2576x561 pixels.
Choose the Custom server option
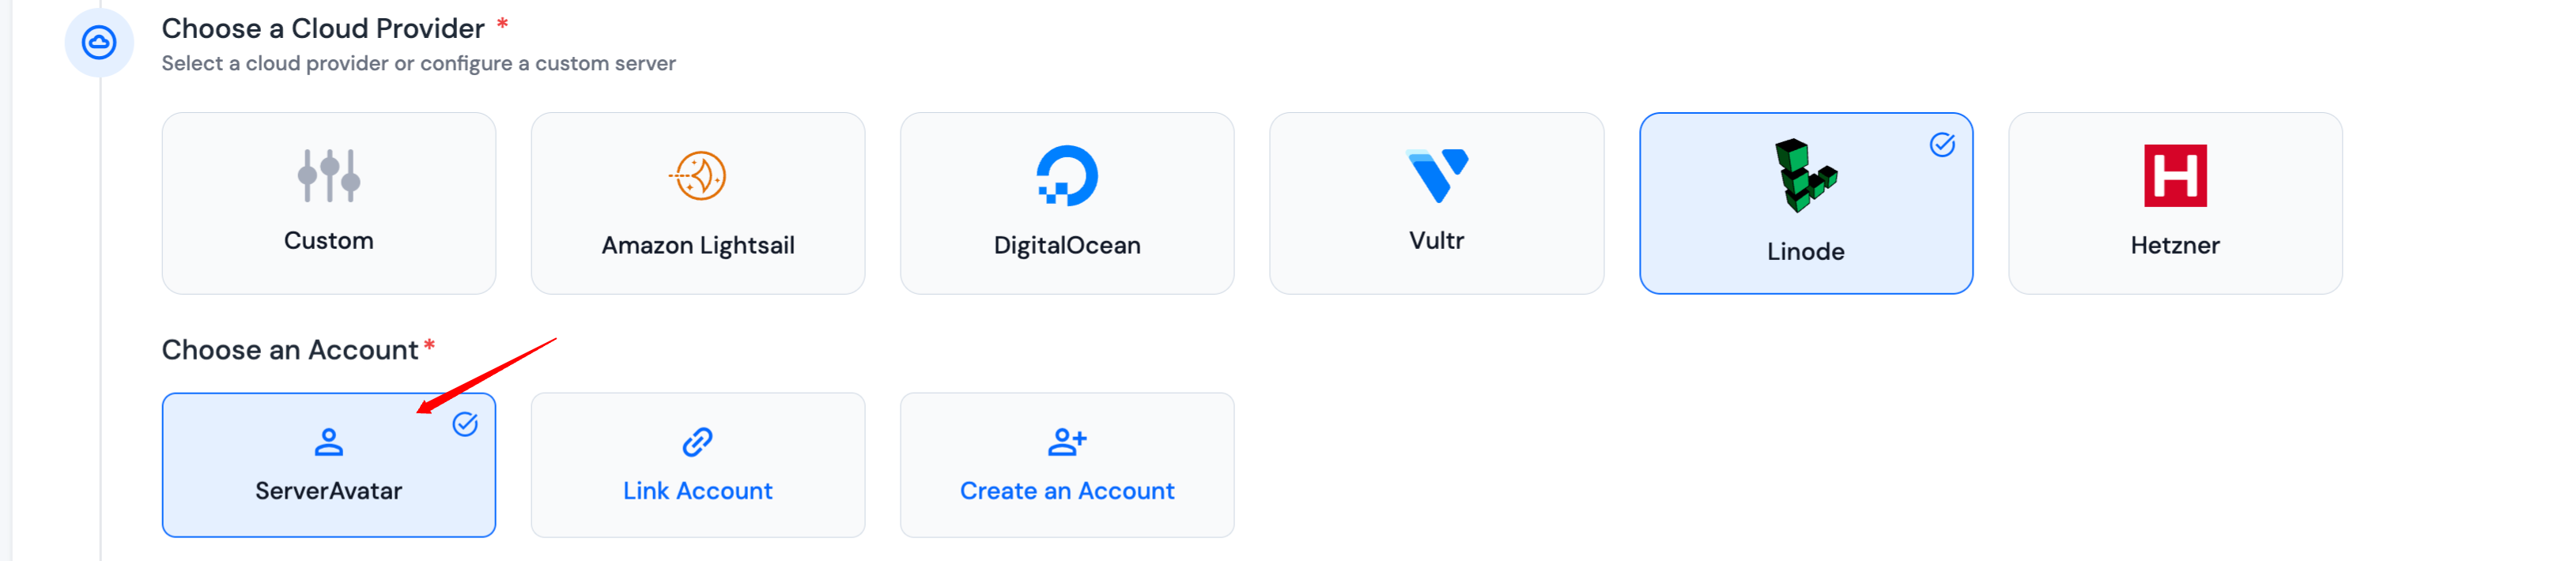pos(328,241)
